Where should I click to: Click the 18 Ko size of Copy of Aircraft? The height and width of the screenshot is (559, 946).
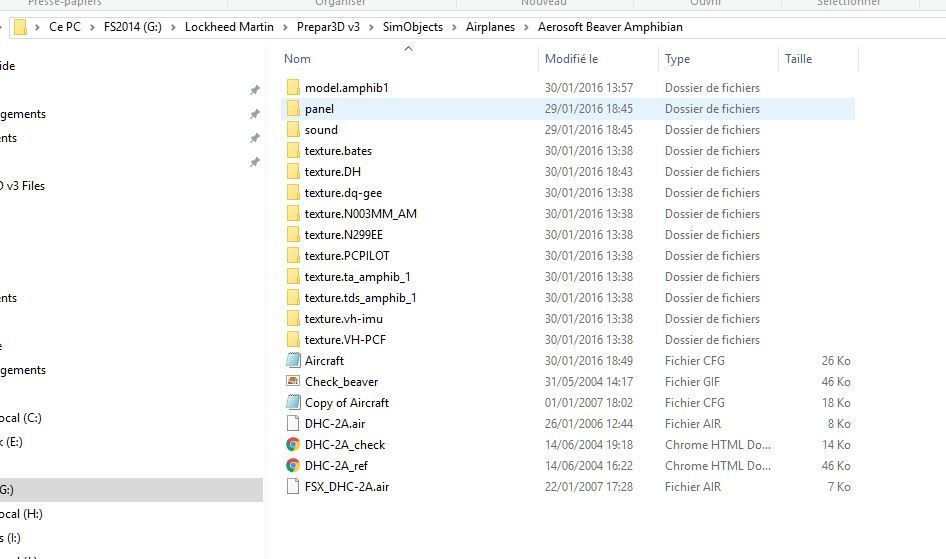836,402
